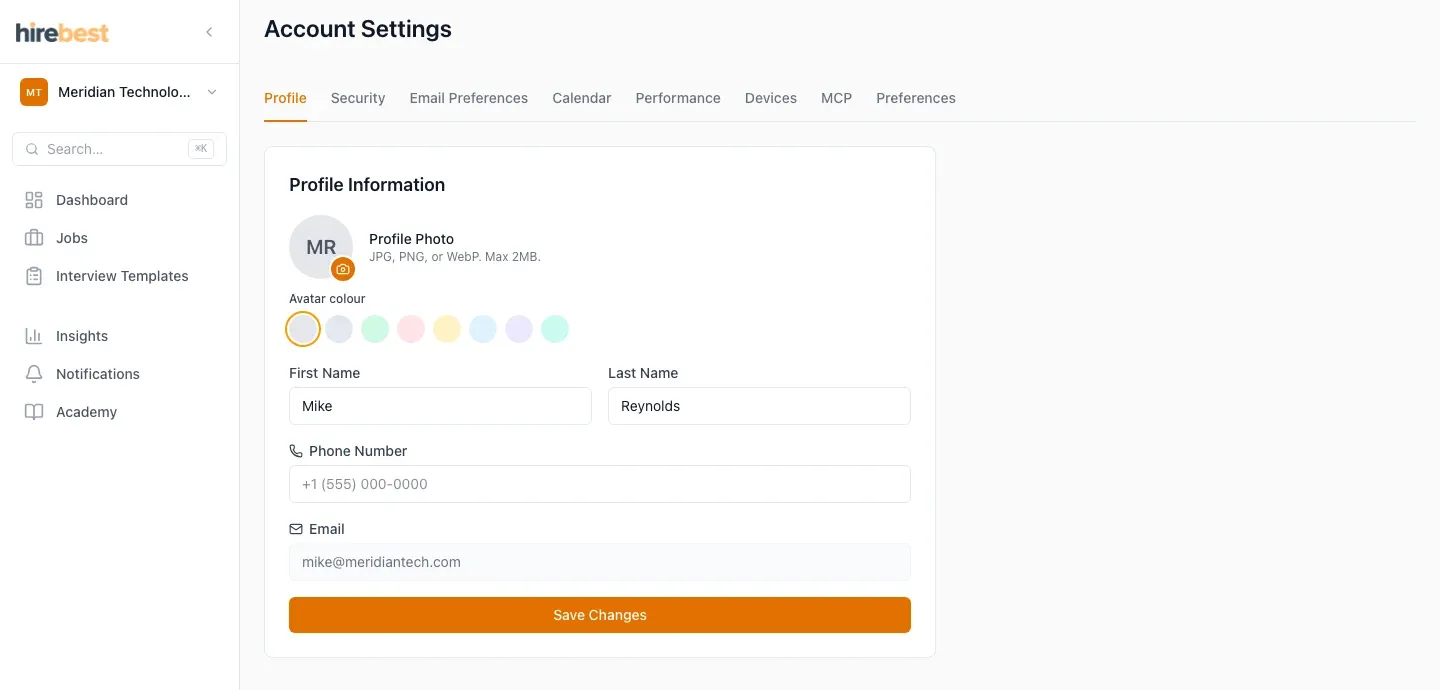Select the lavender avatar colour
This screenshot has height=690, width=1440.
(x=519, y=329)
